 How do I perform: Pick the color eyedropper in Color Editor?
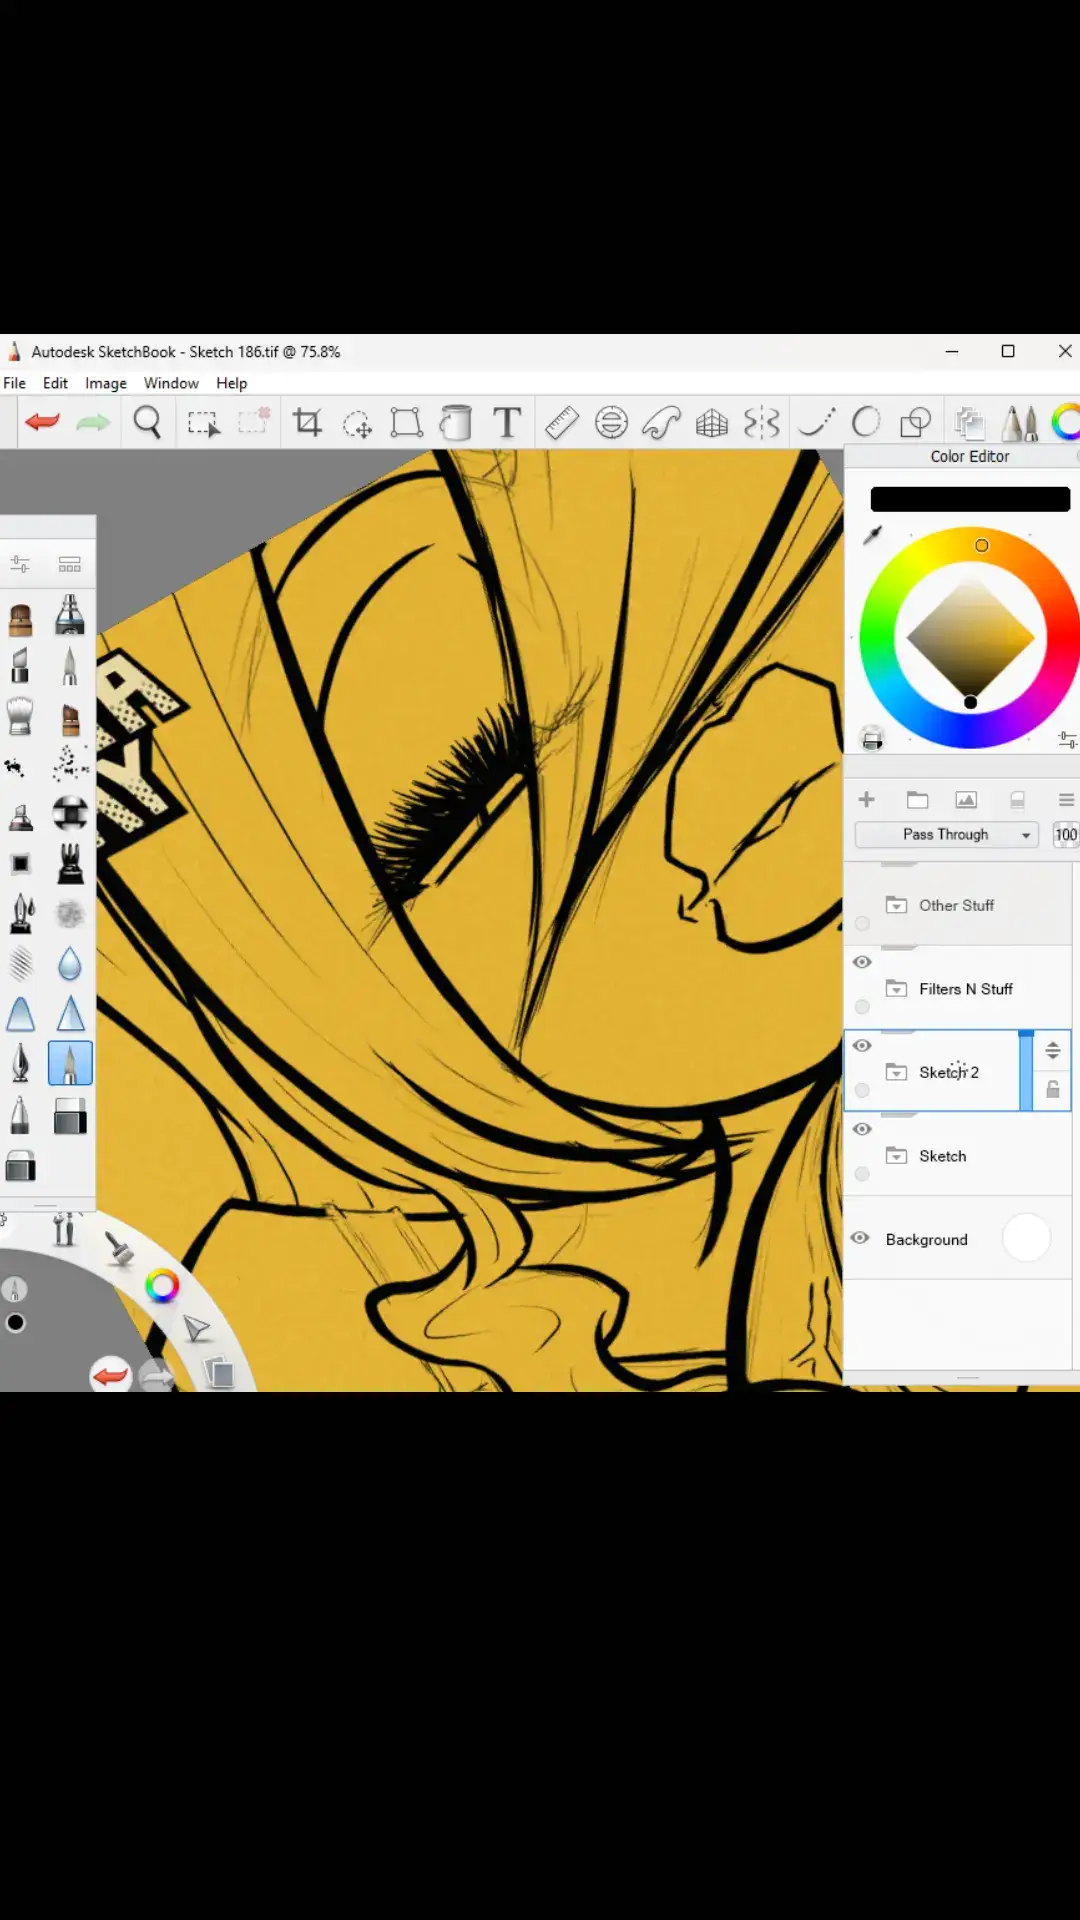873,535
